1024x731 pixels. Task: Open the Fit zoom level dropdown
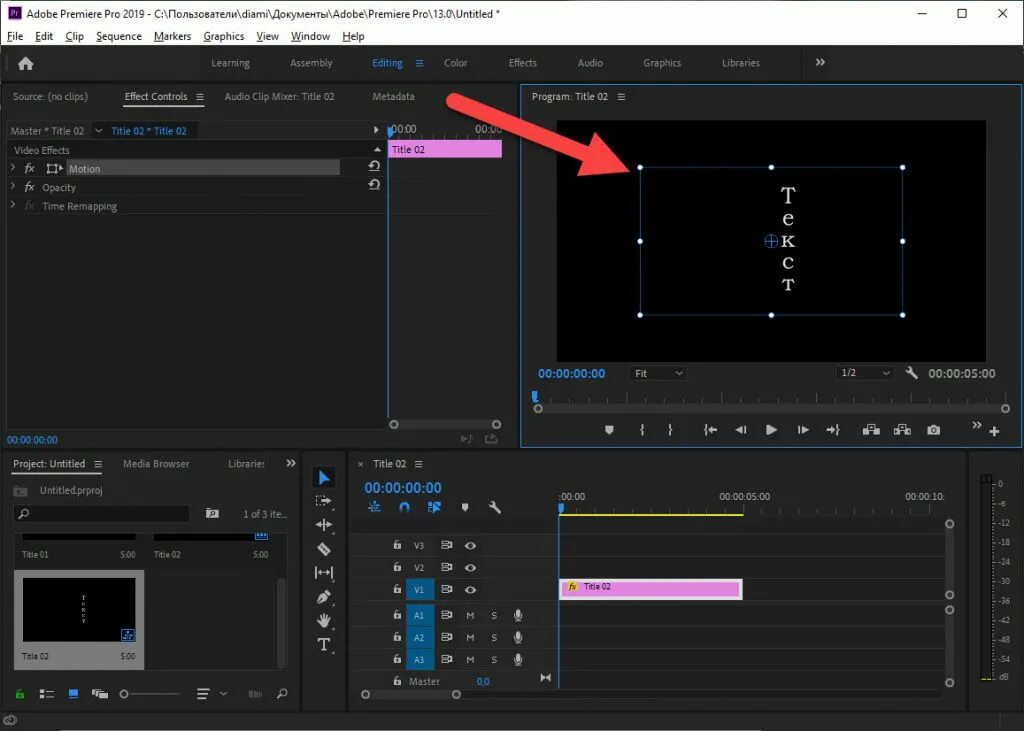[x=657, y=373]
